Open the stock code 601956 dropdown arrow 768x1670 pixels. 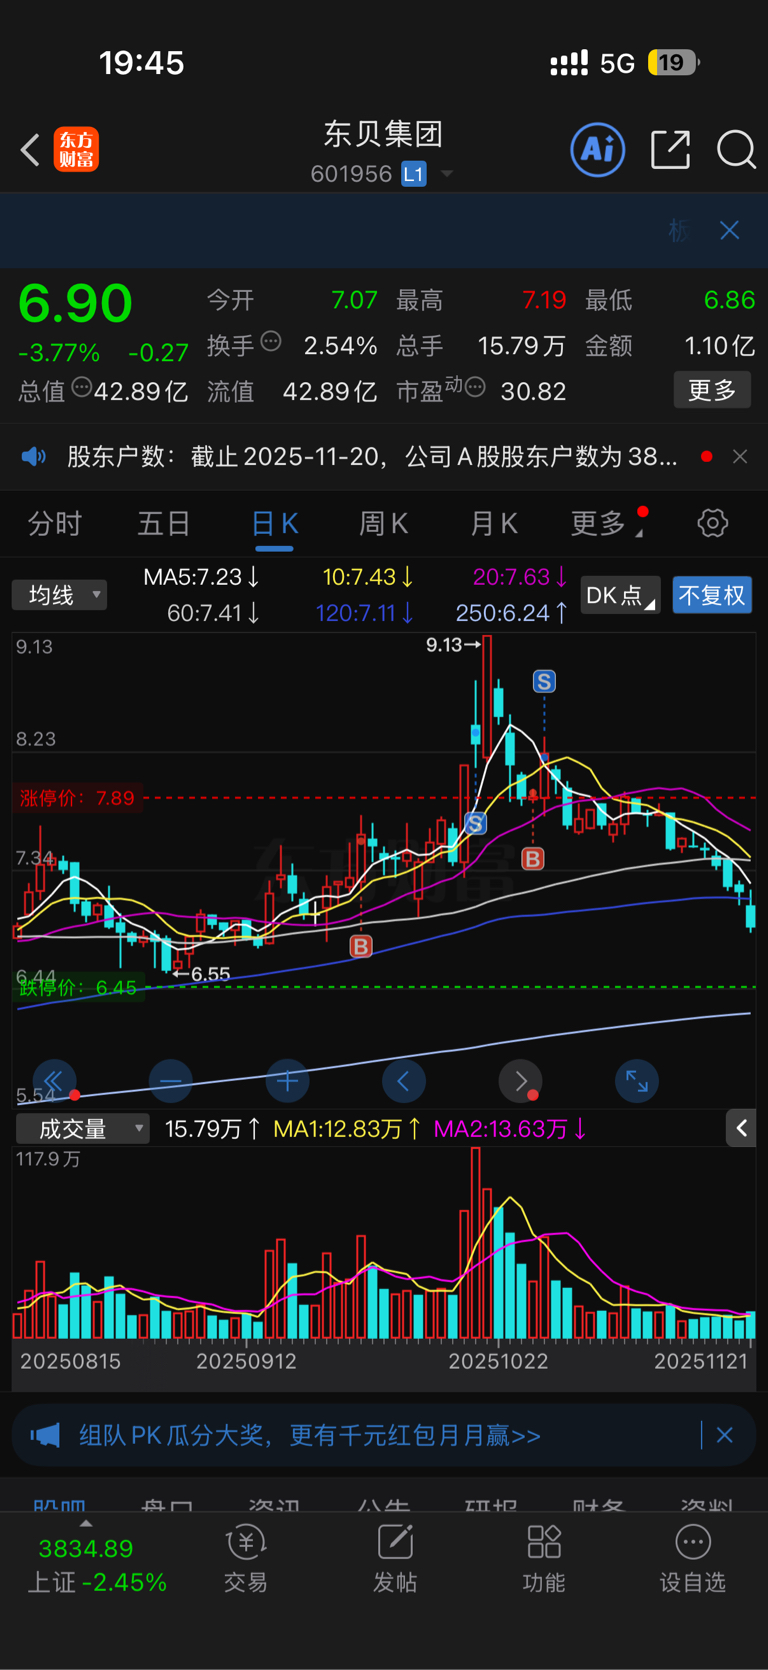[447, 174]
